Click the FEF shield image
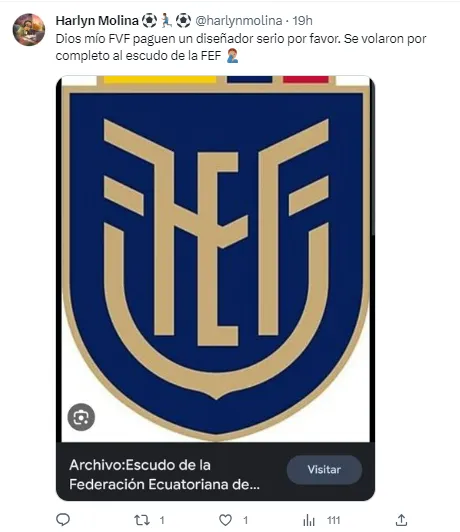The image size is (460, 532). pyautogui.click(x=216, y=259)
